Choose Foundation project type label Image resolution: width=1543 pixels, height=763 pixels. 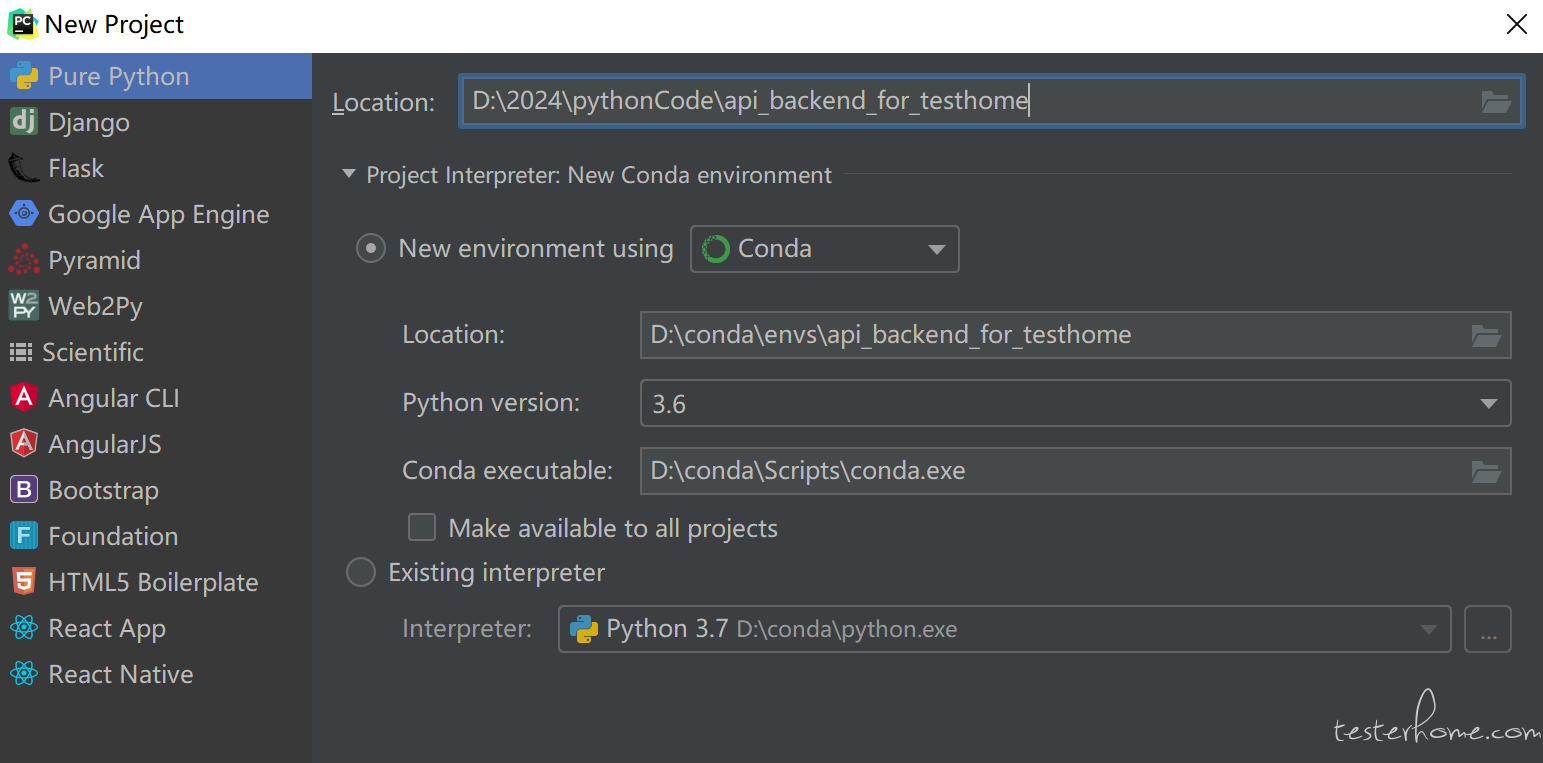pos(113,536)
